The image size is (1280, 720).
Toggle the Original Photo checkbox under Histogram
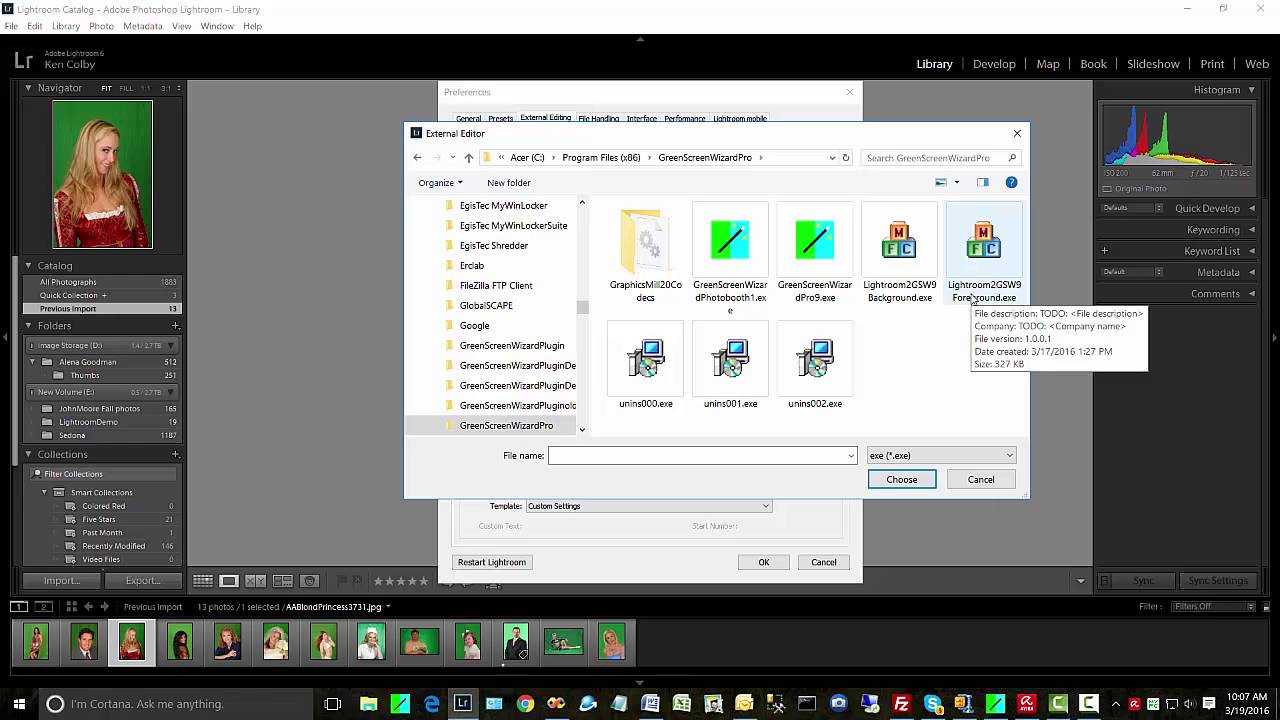coord(1107,188)
